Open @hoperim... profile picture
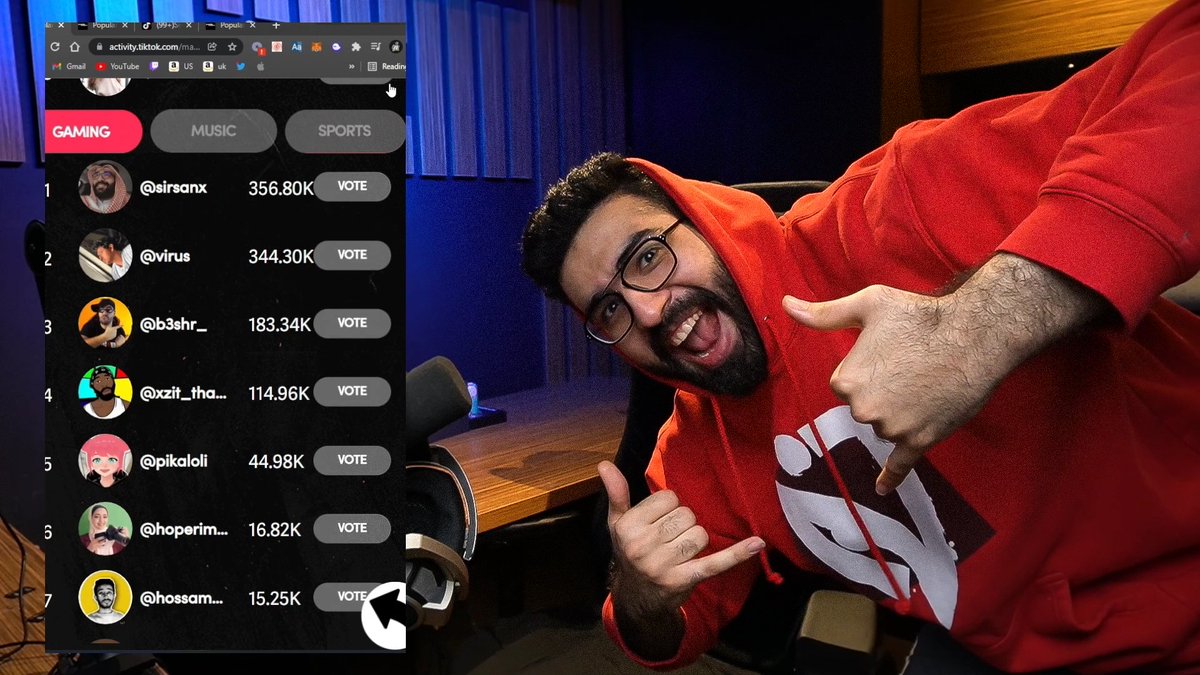Screen dimensions: 1200x675 105,528
